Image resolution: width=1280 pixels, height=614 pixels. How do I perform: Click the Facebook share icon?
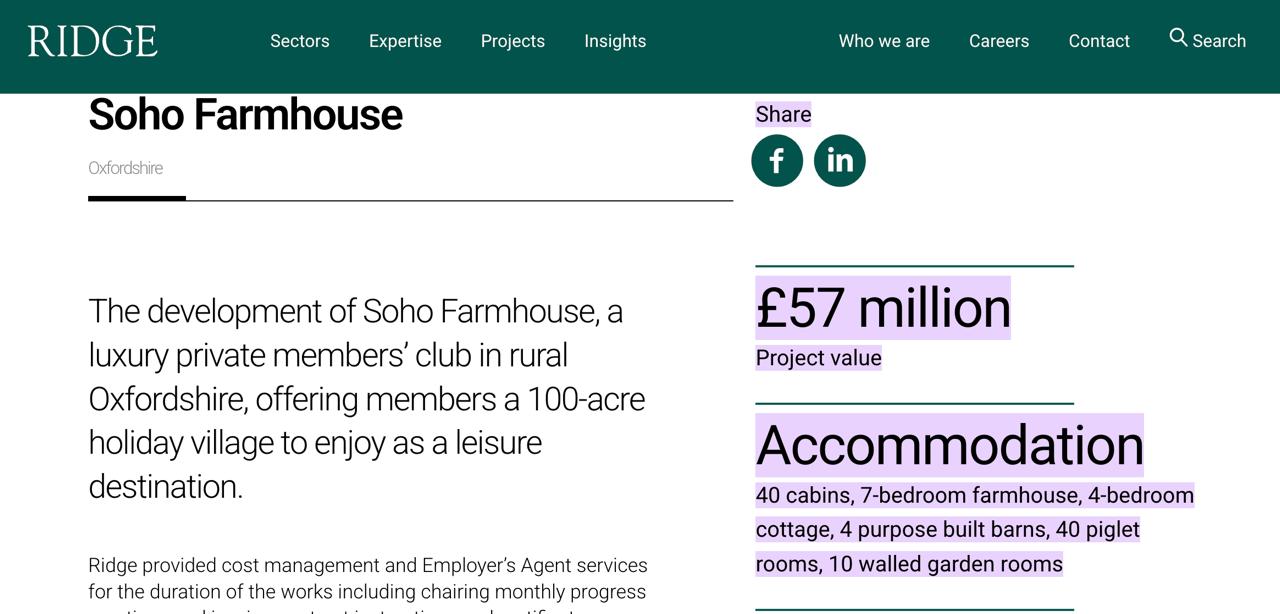tap(777, 161)
